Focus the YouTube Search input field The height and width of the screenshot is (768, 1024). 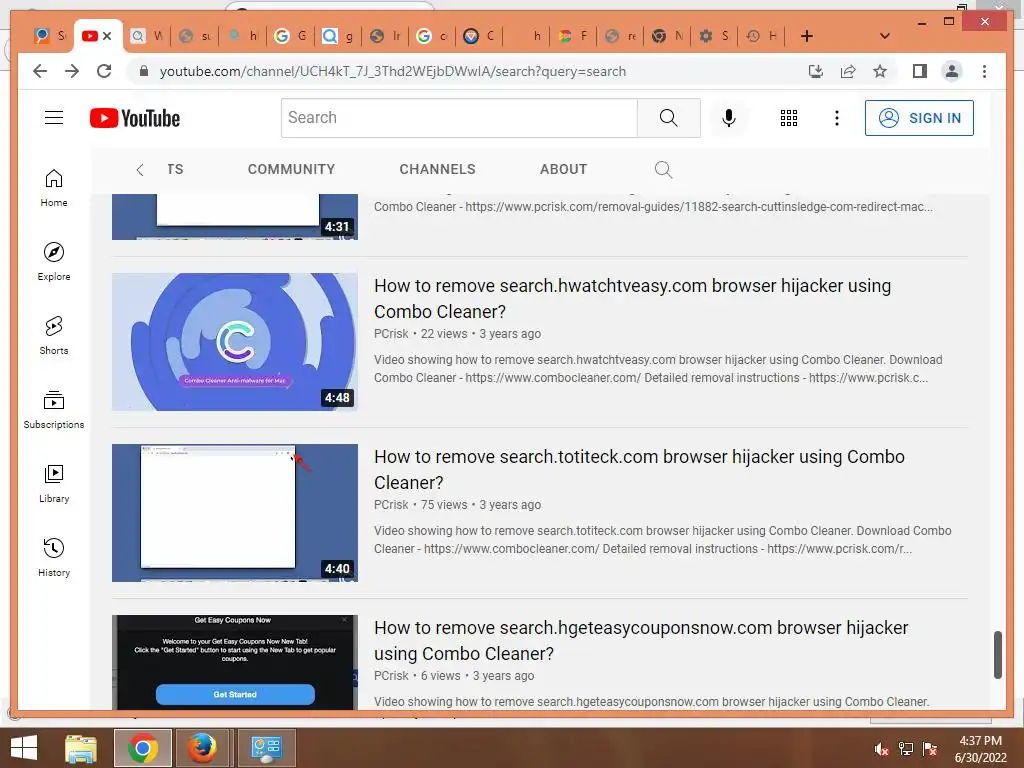[459, 118]
